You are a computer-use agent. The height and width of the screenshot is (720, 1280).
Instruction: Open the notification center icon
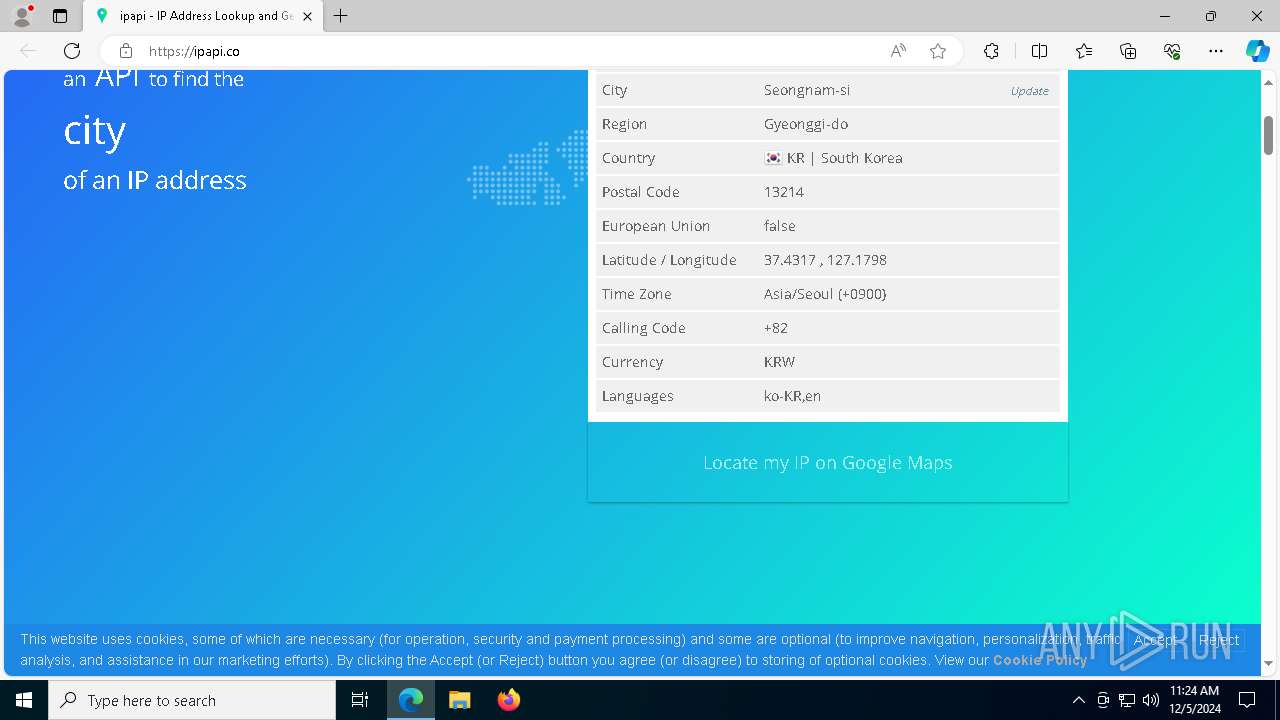1247,700
